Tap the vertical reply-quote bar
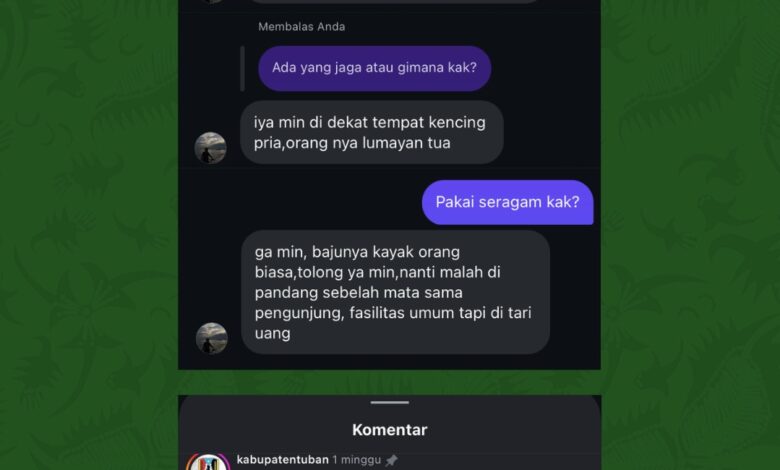 242,69
